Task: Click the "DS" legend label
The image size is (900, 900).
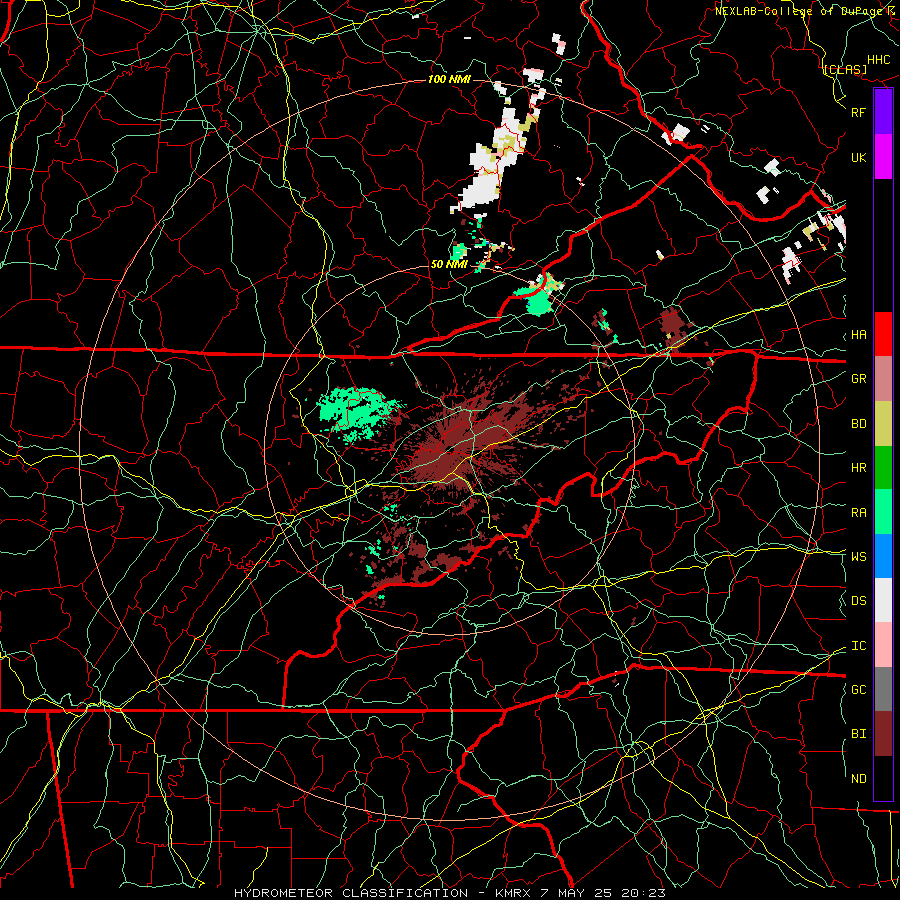Action: click(858, 601)
